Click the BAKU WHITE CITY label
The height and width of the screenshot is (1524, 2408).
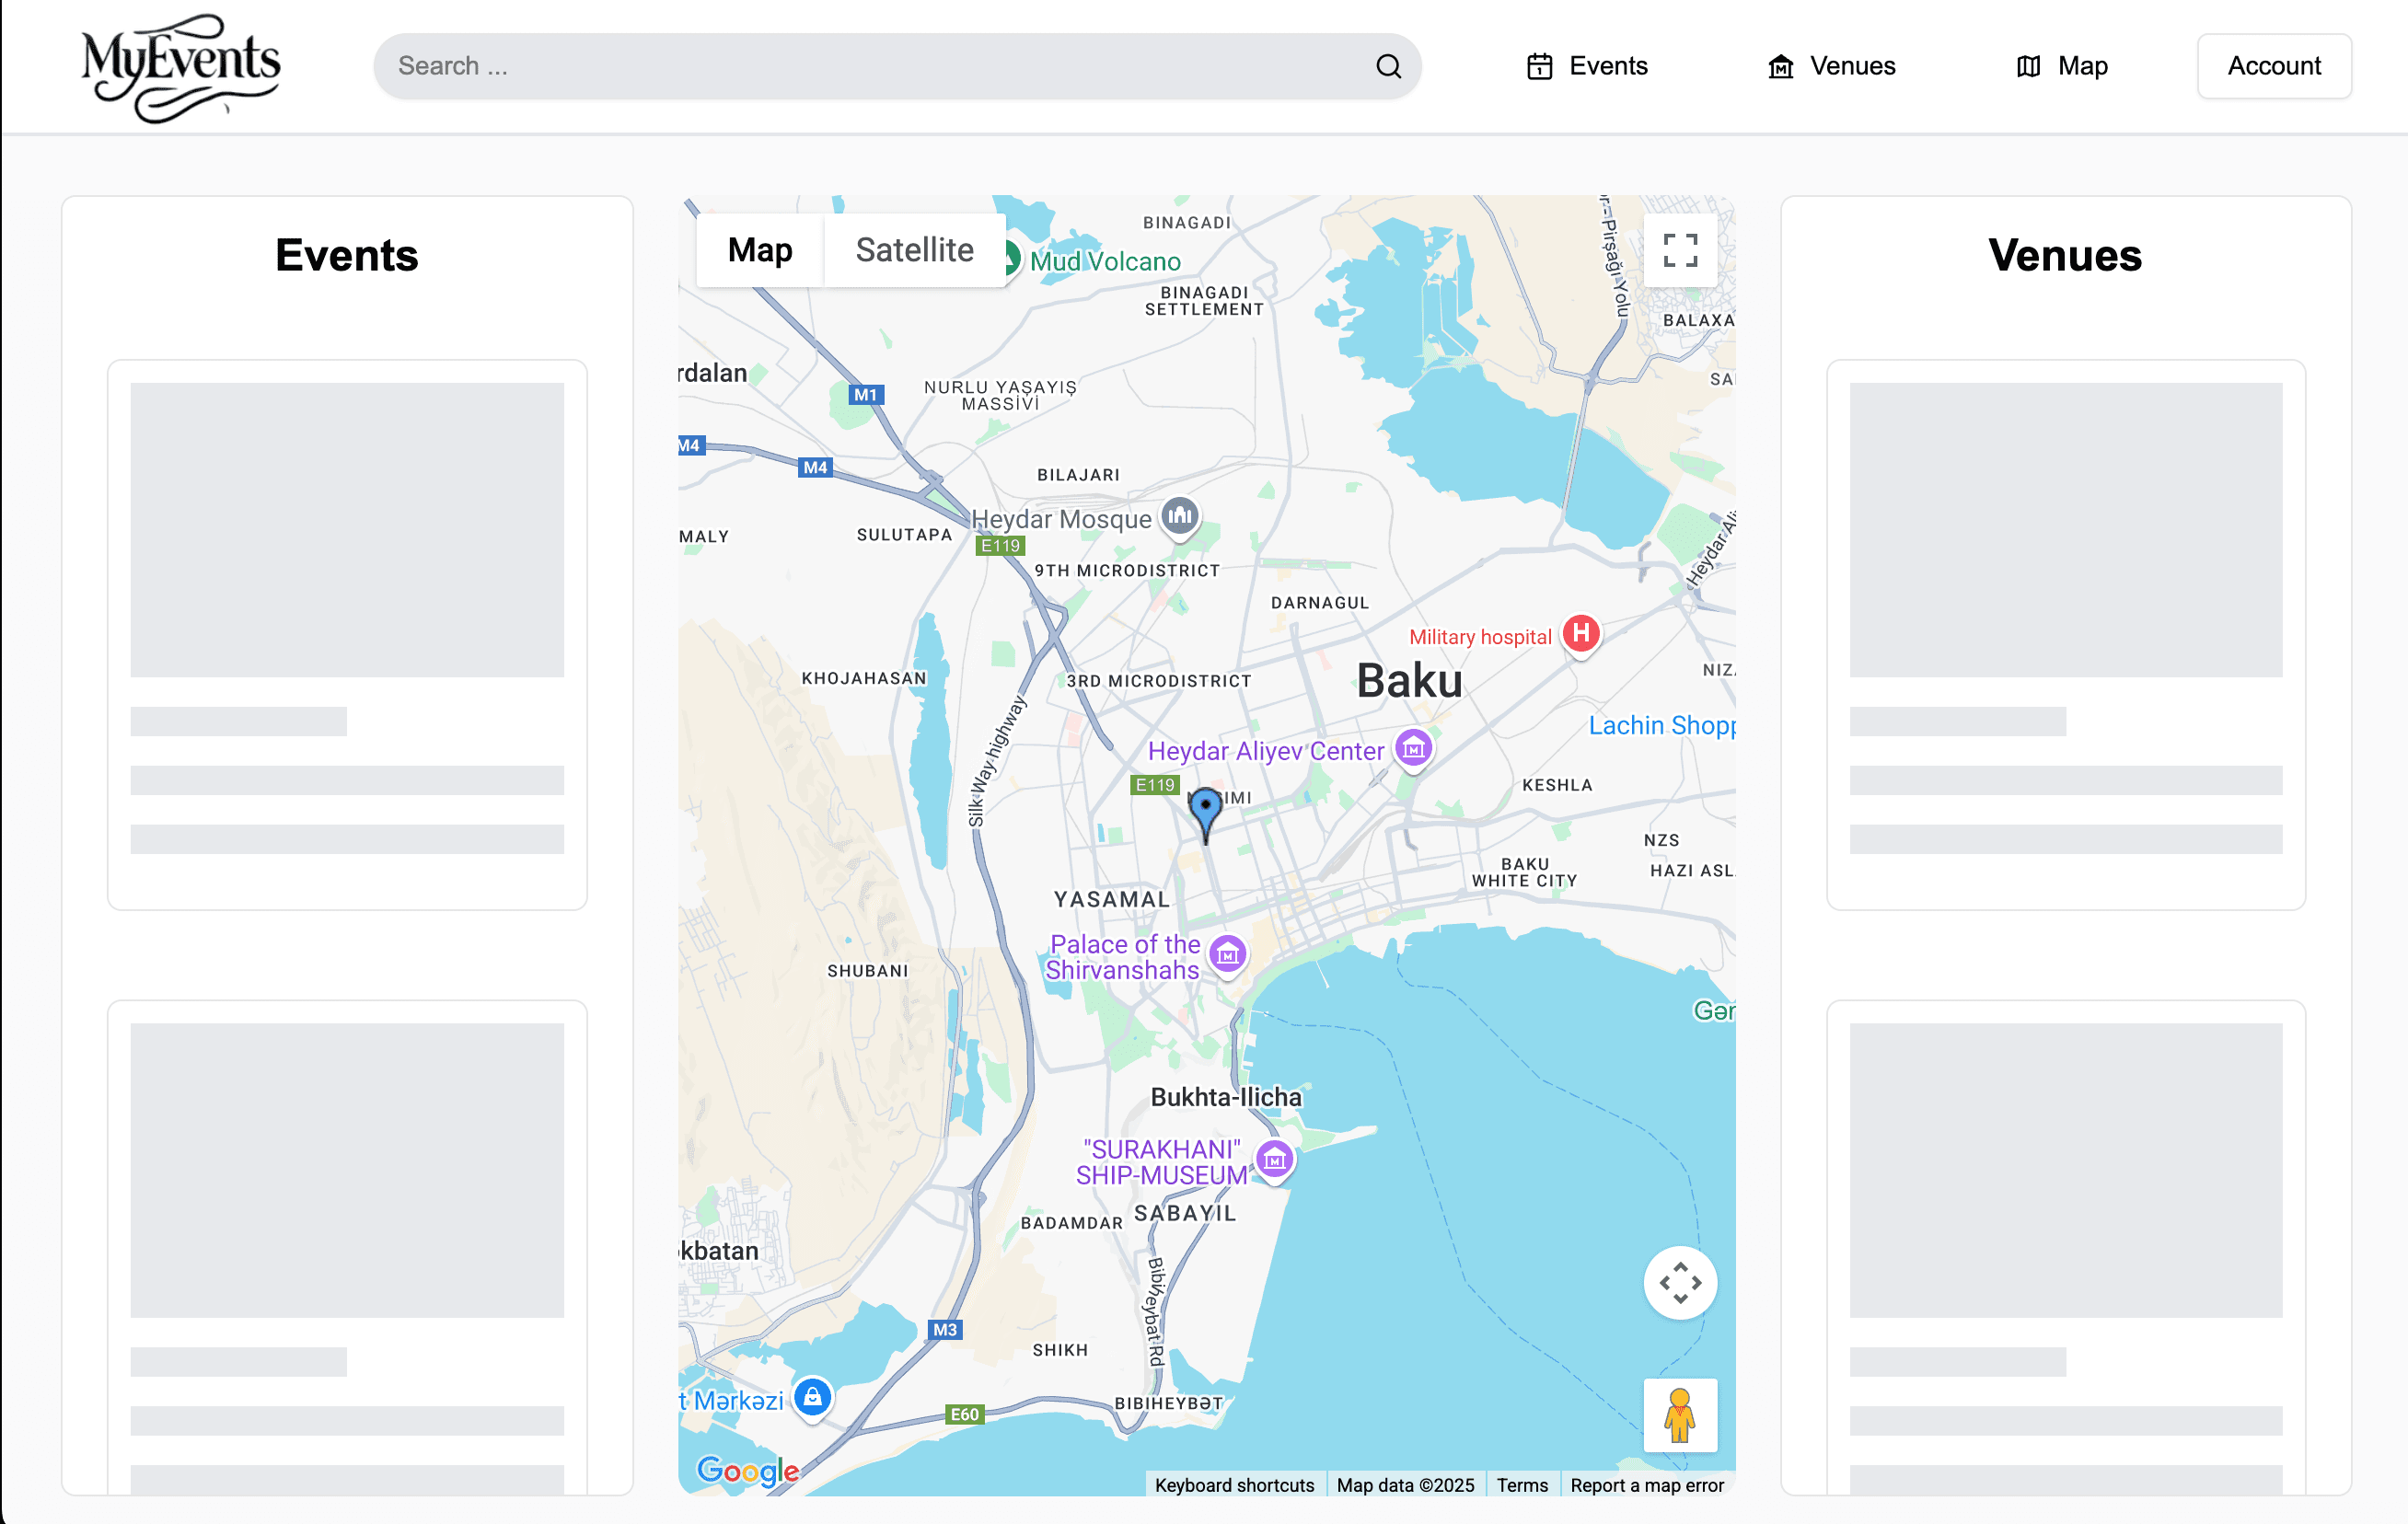pyautogui.click(x=1524, y=872)
